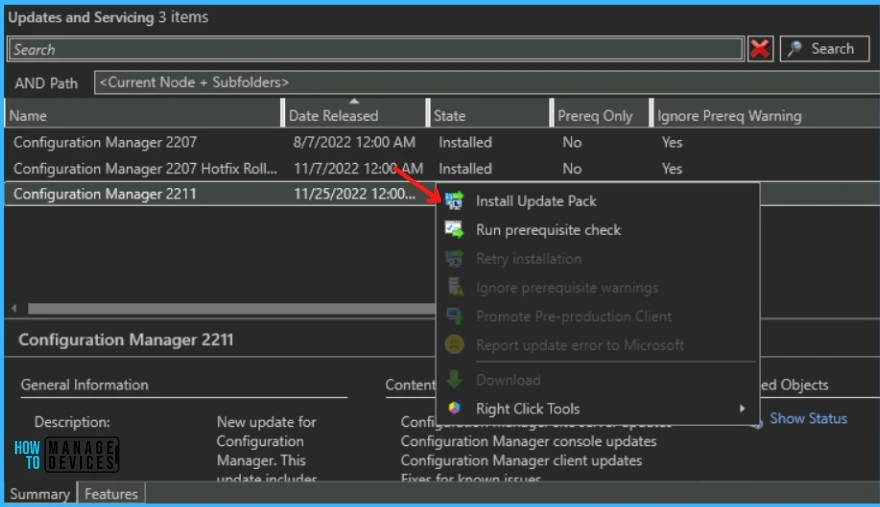The height and width of the screenshot is (507, 880).
Task: Sort by Date Released column header
Action: pos(354,115)
